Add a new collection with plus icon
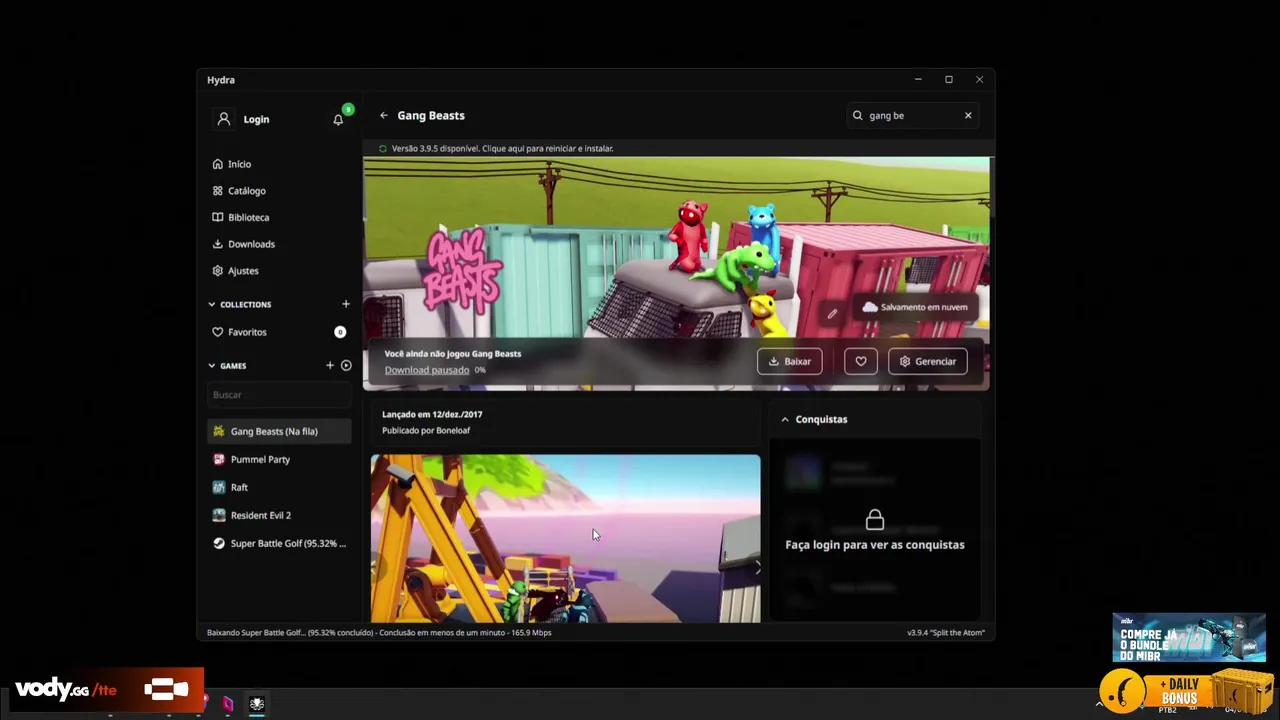Image resolution: width=1280 pixels, height=720 pixels. [346, 304]
